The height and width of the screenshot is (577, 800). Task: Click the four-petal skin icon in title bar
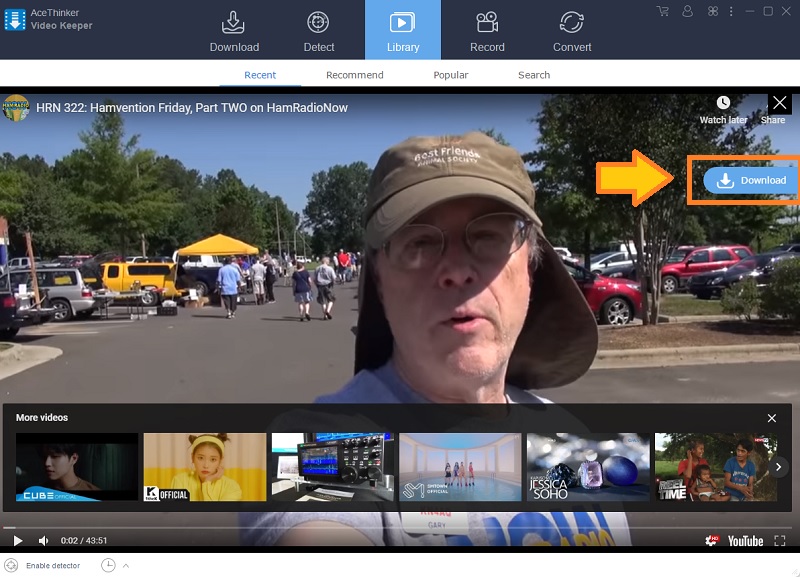(713, 11)
